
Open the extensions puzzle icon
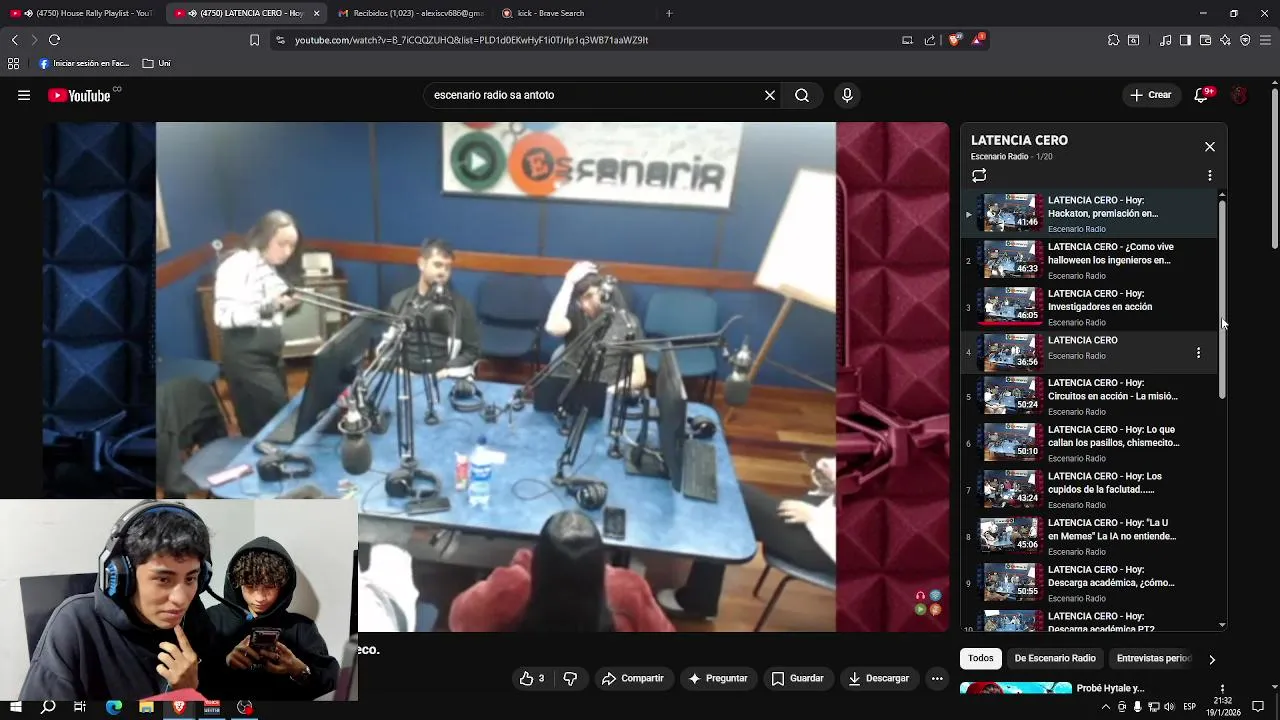(1113, 40)
